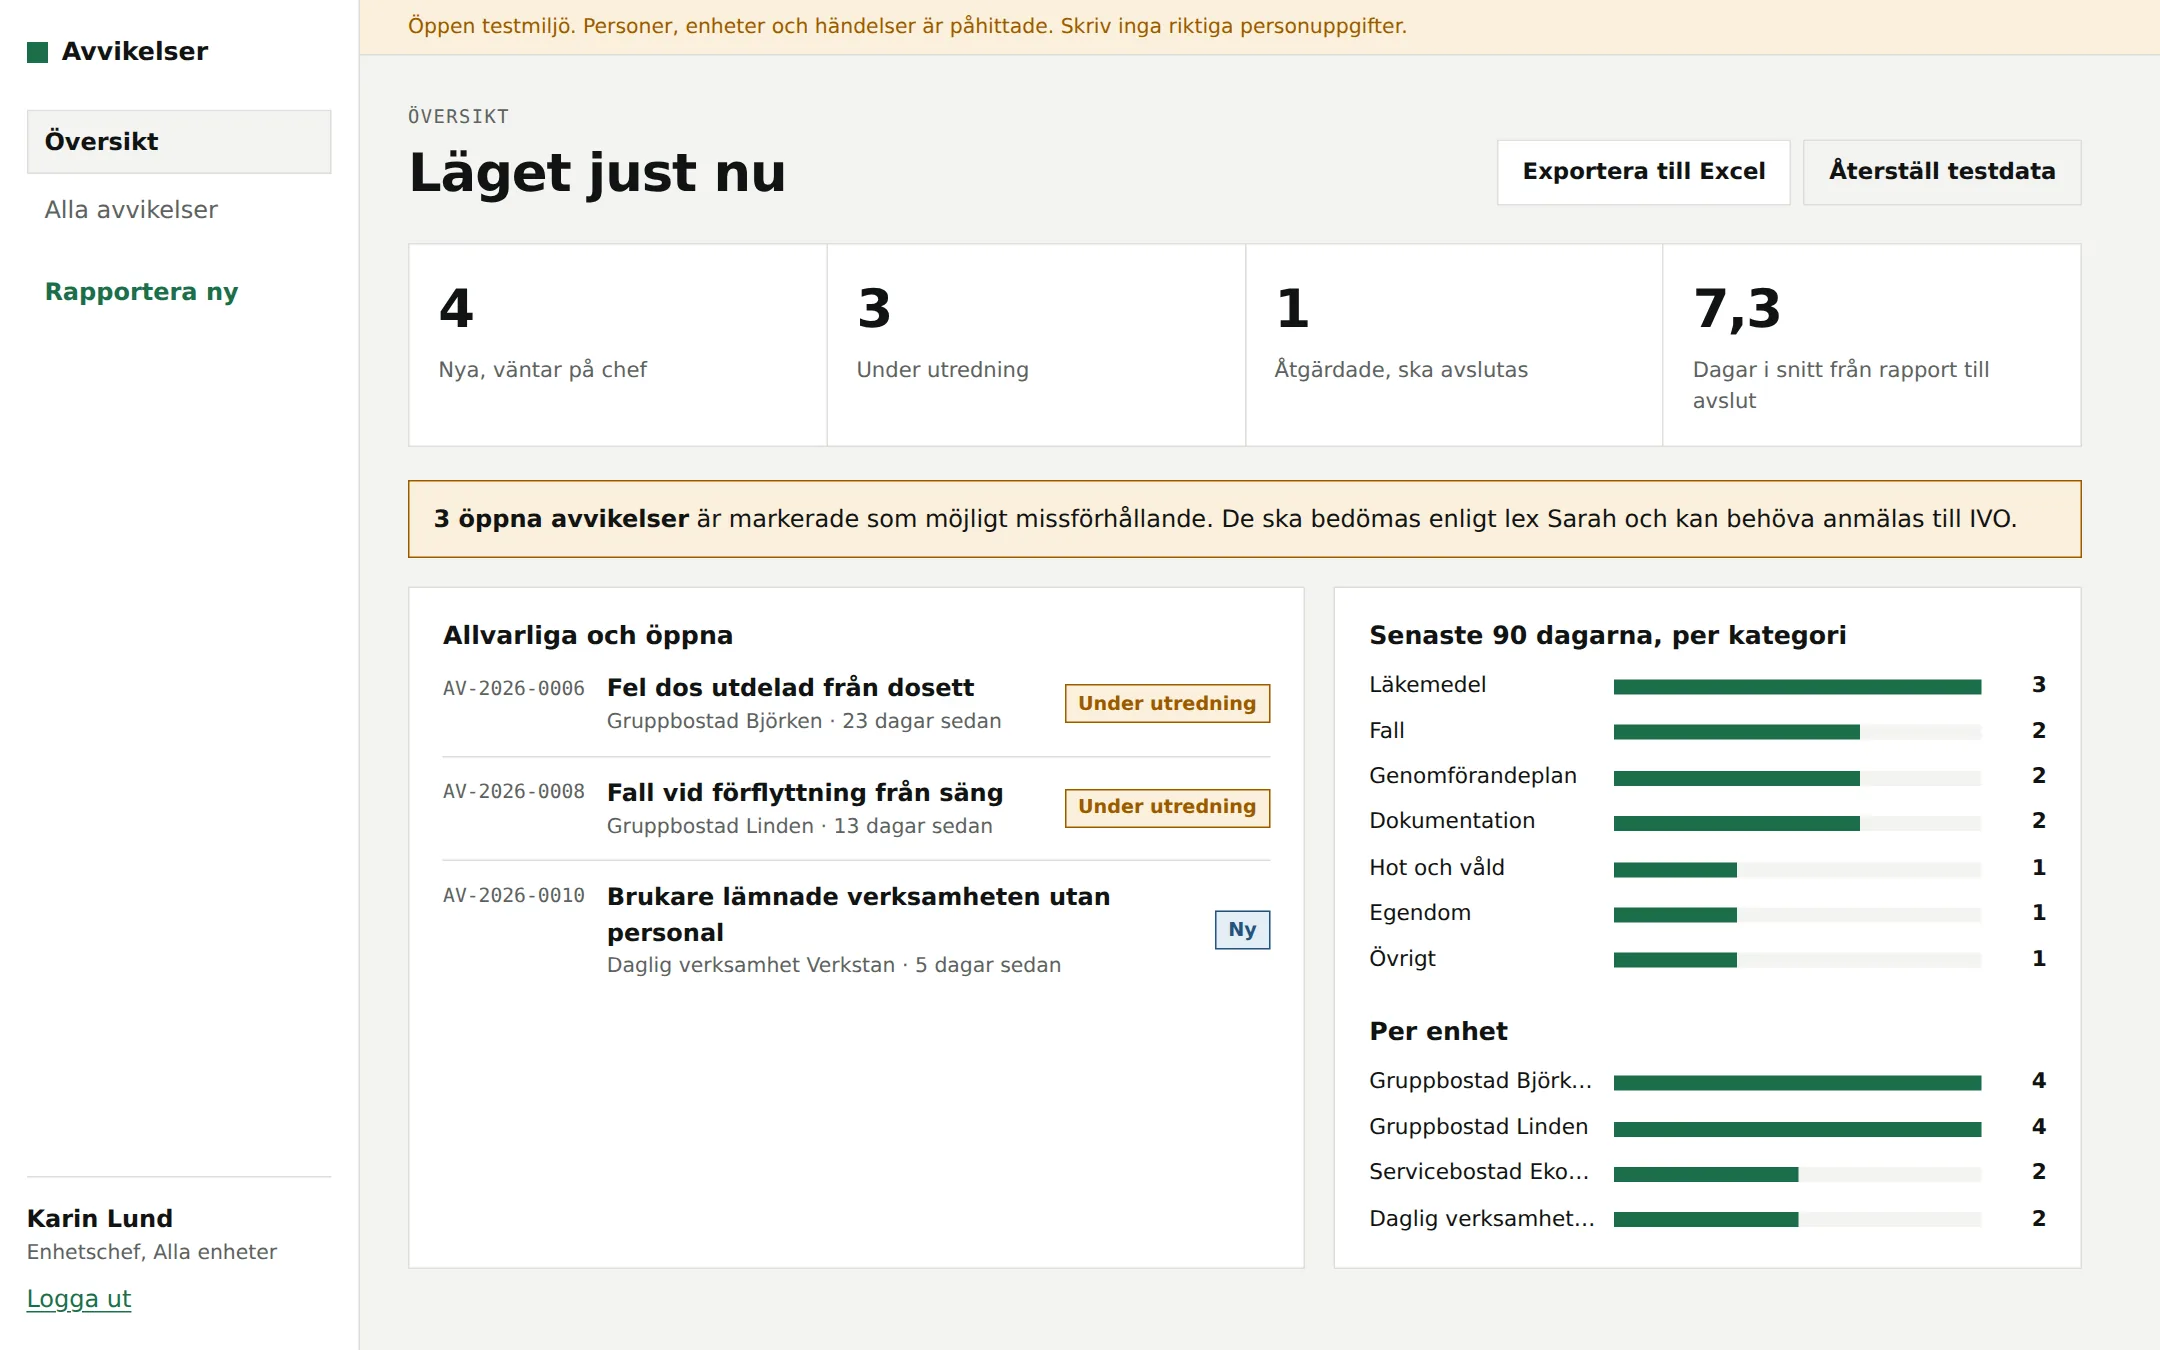The image size is (2160, 1350).
Task: Click the Läget just nu heading
Action: click(597, 172)
